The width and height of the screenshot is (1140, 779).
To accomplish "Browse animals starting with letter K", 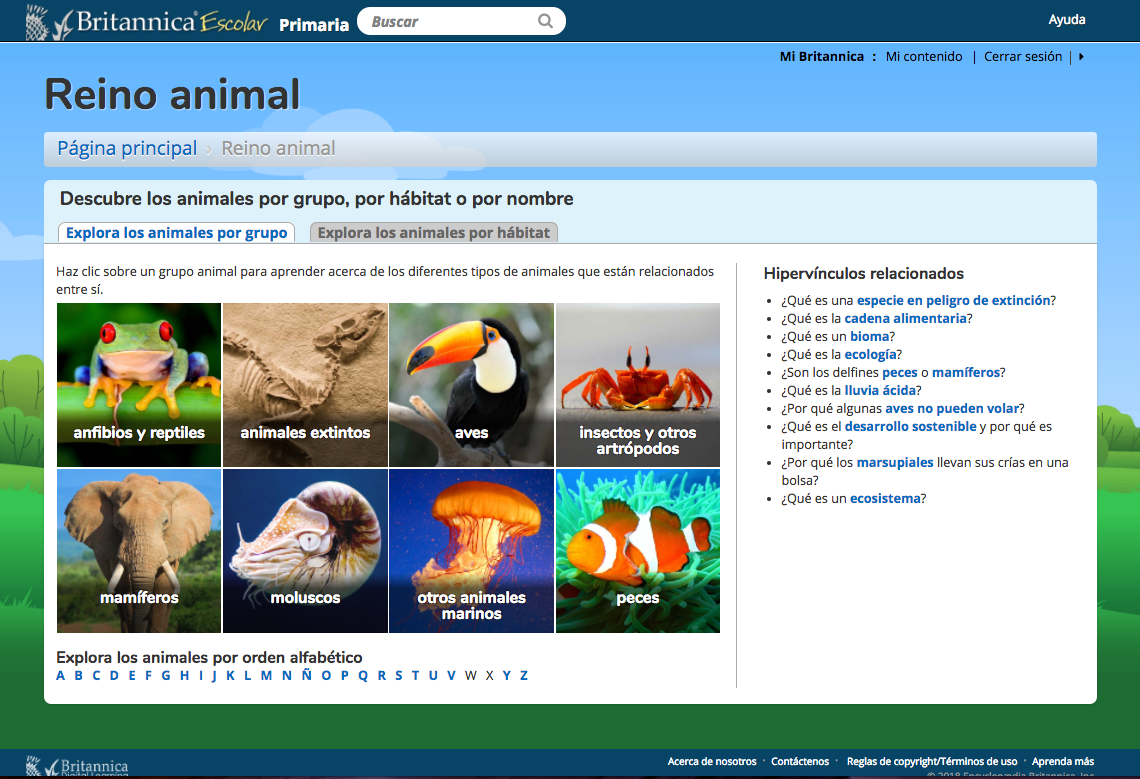I will [230, 676].
